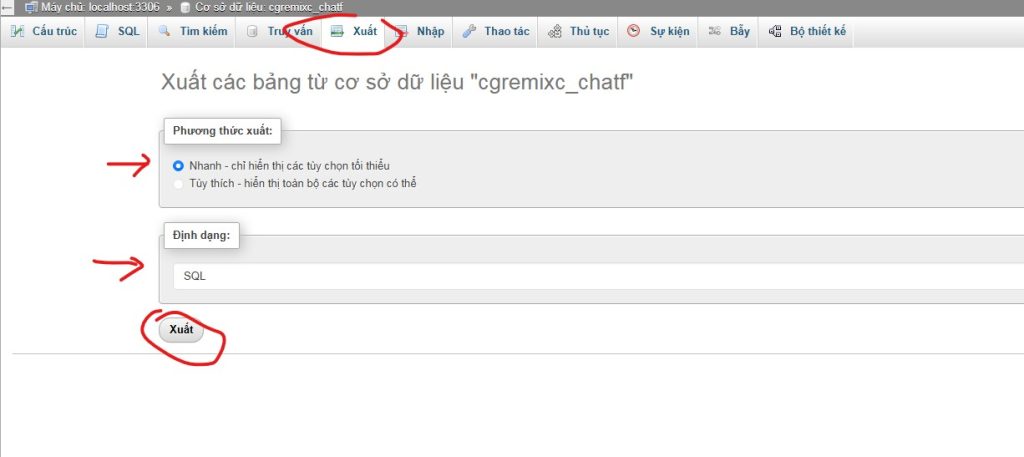1024x457 pixels.
Task: Click the Nhập import icon
Action: pos(401,32)
